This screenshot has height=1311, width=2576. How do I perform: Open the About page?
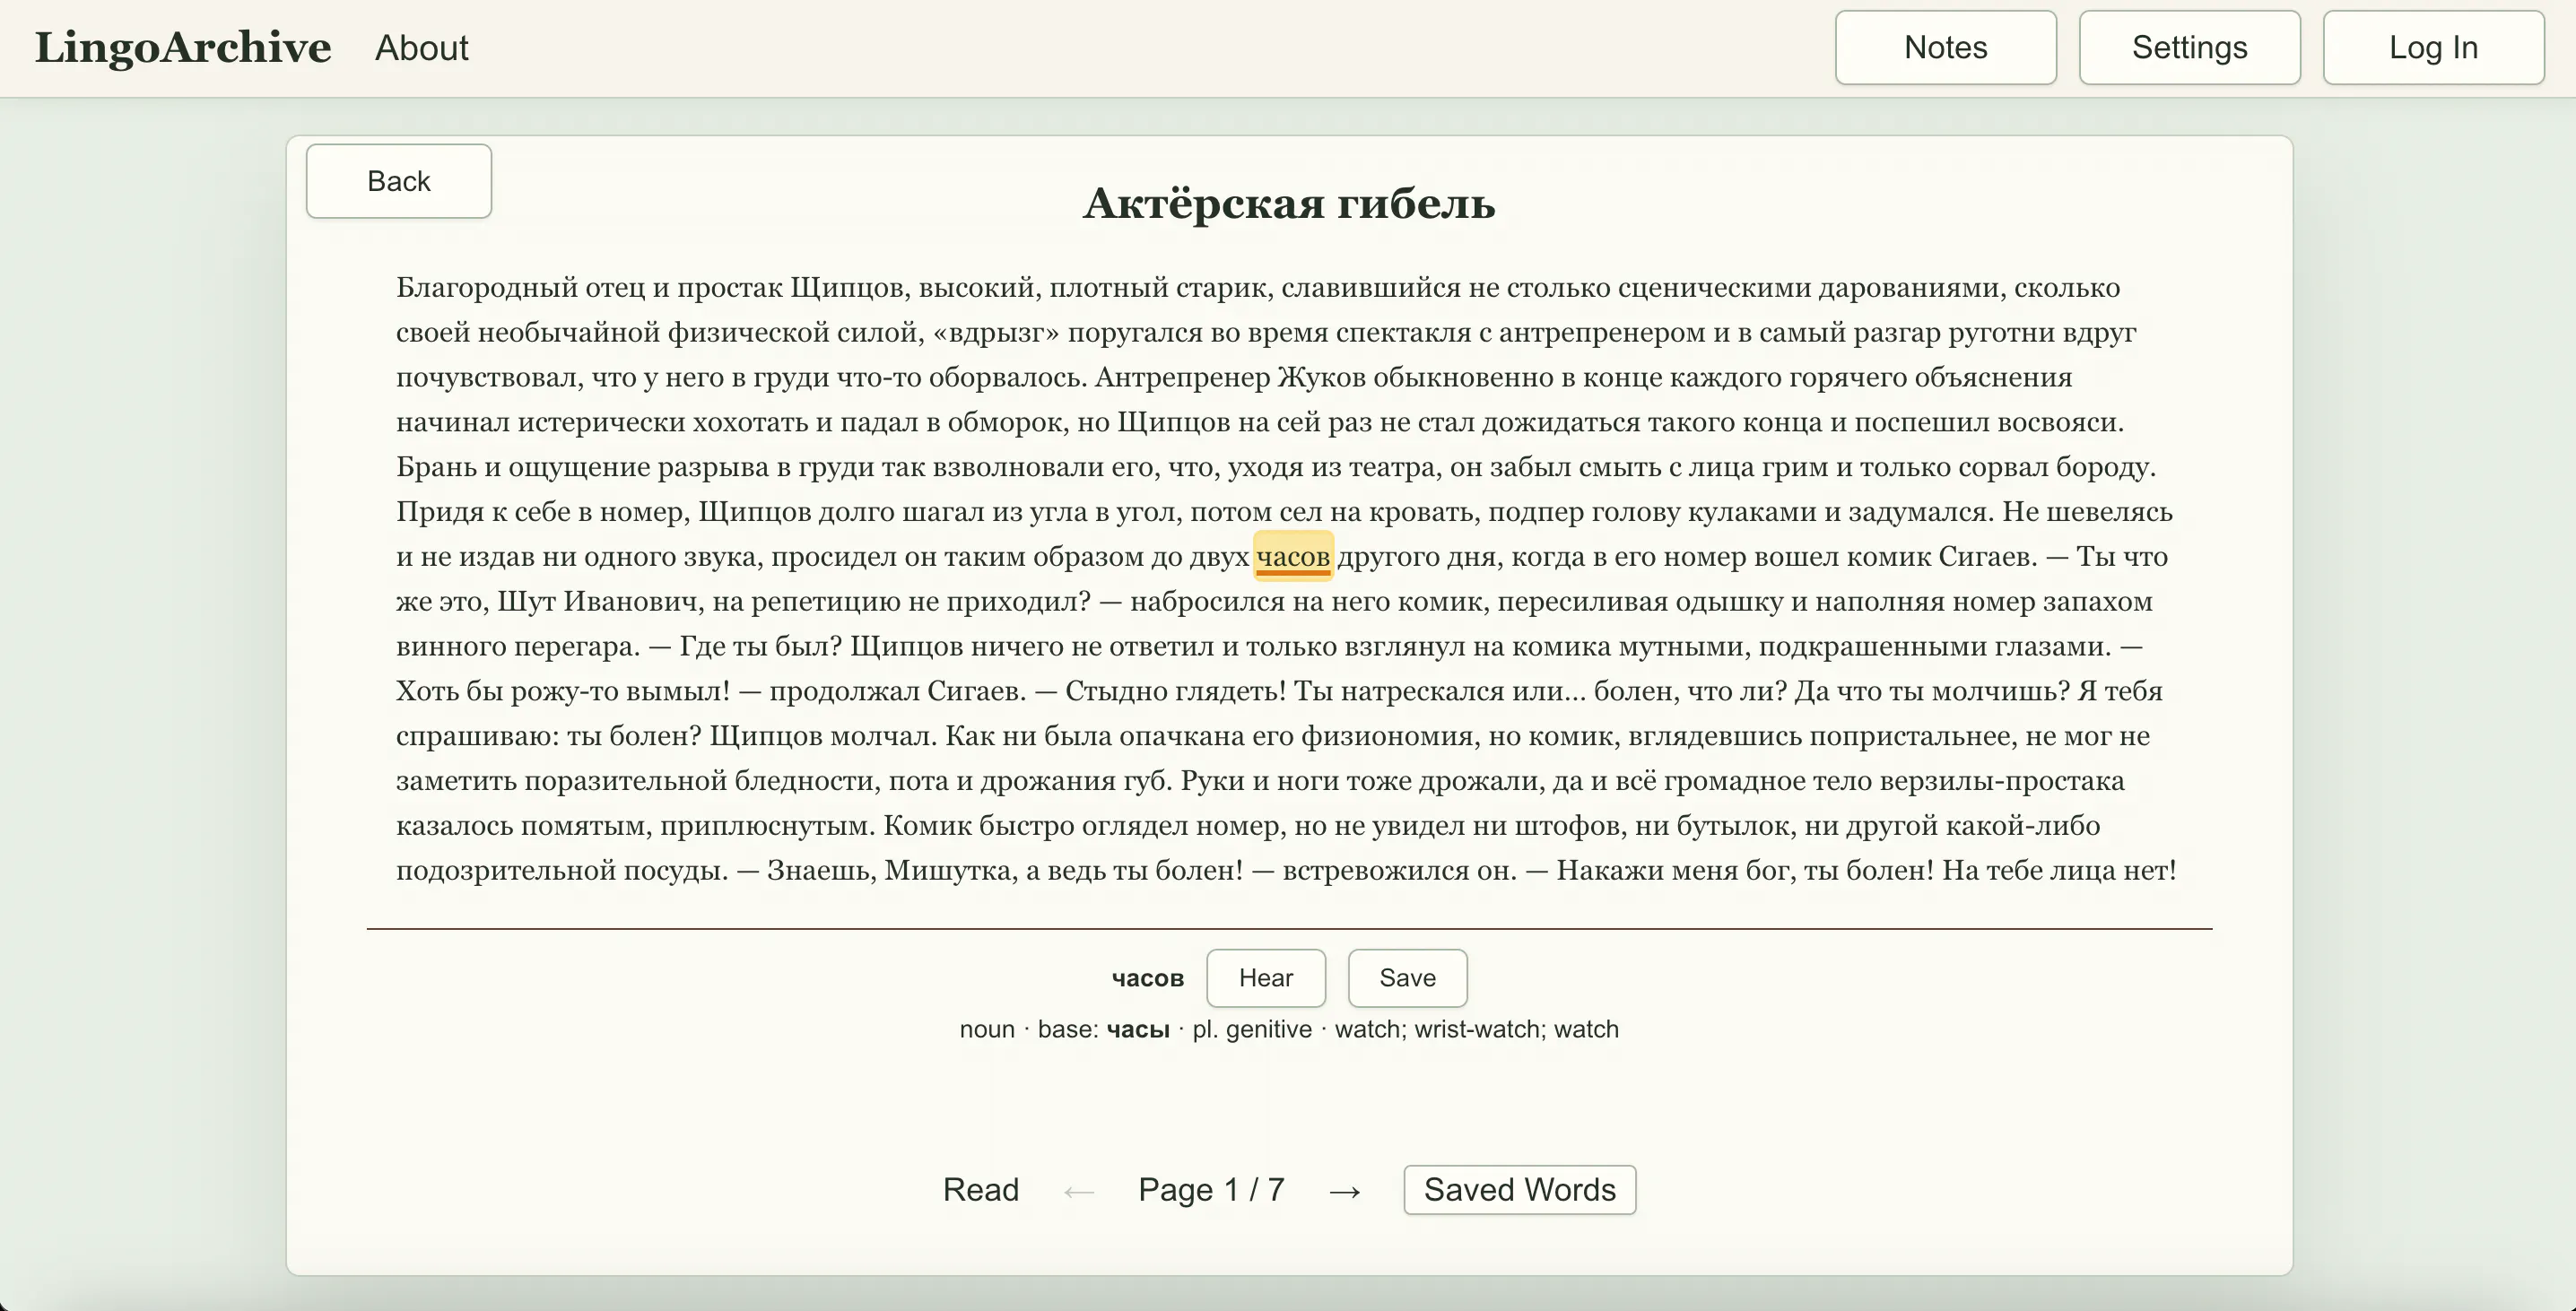click(x=421, y=48)
